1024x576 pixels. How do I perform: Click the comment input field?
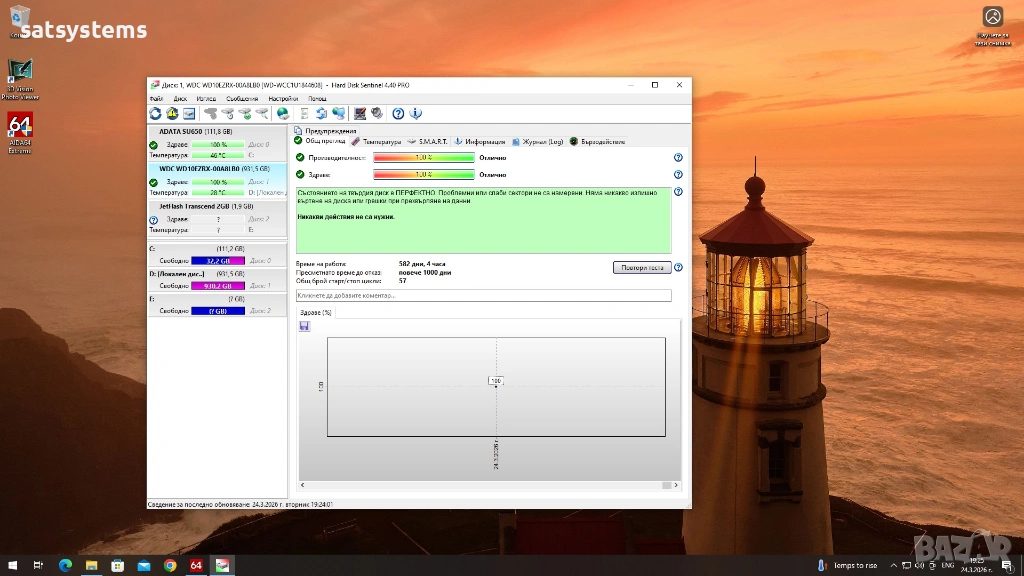[x=483, y=296]
